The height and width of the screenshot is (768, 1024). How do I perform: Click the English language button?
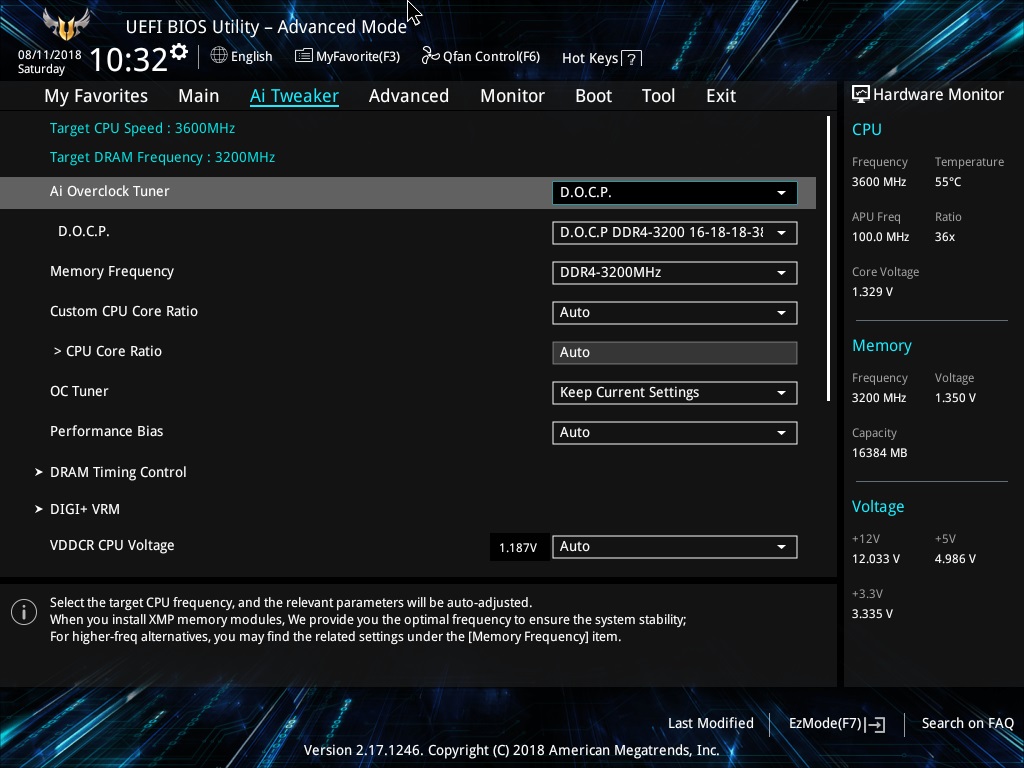tap(251, 56)
